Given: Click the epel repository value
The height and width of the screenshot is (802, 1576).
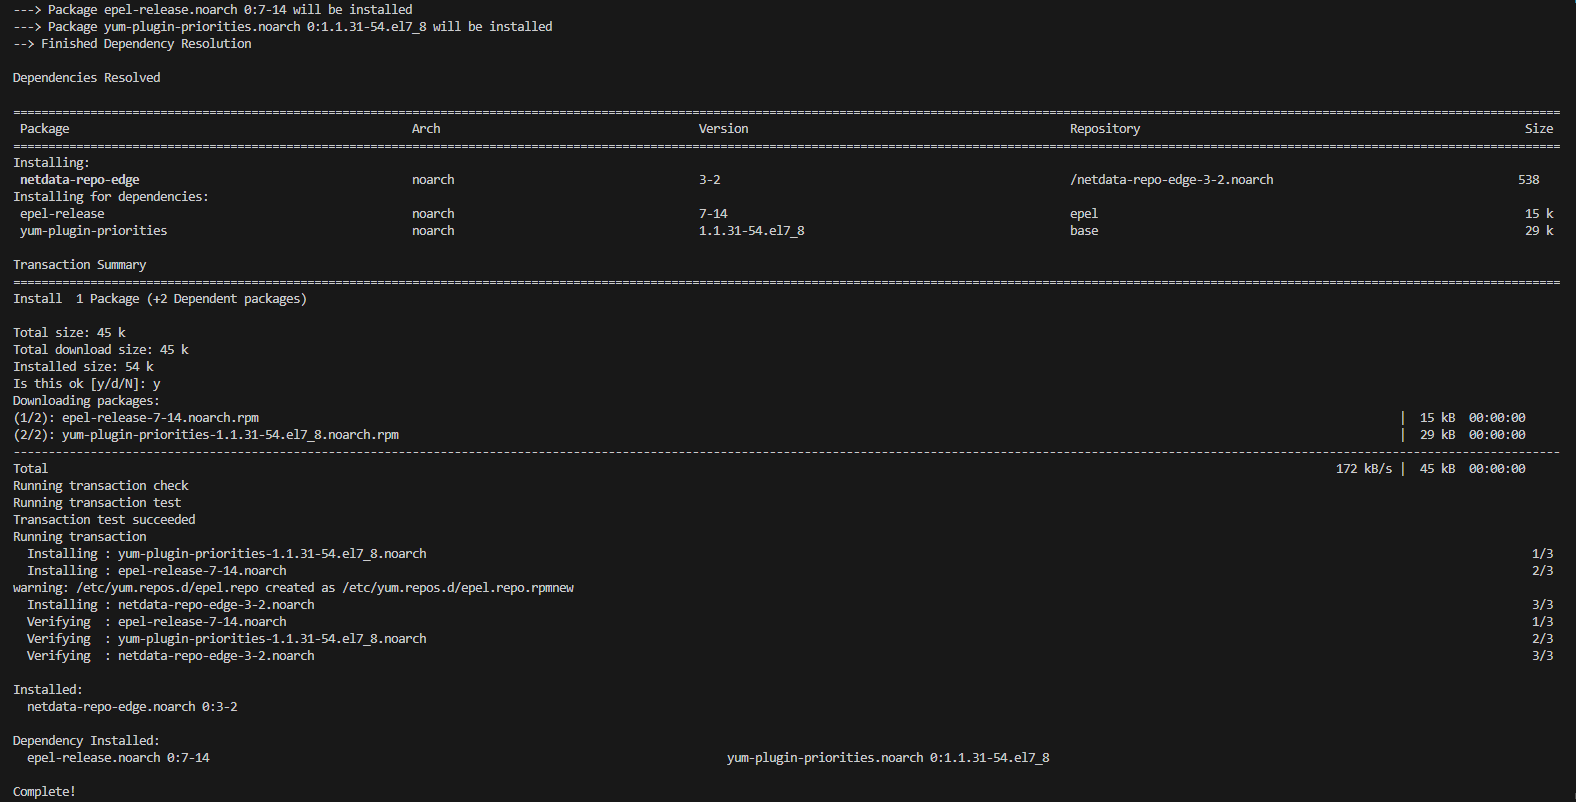Looking at the screenshot, I should (1083, 214).
